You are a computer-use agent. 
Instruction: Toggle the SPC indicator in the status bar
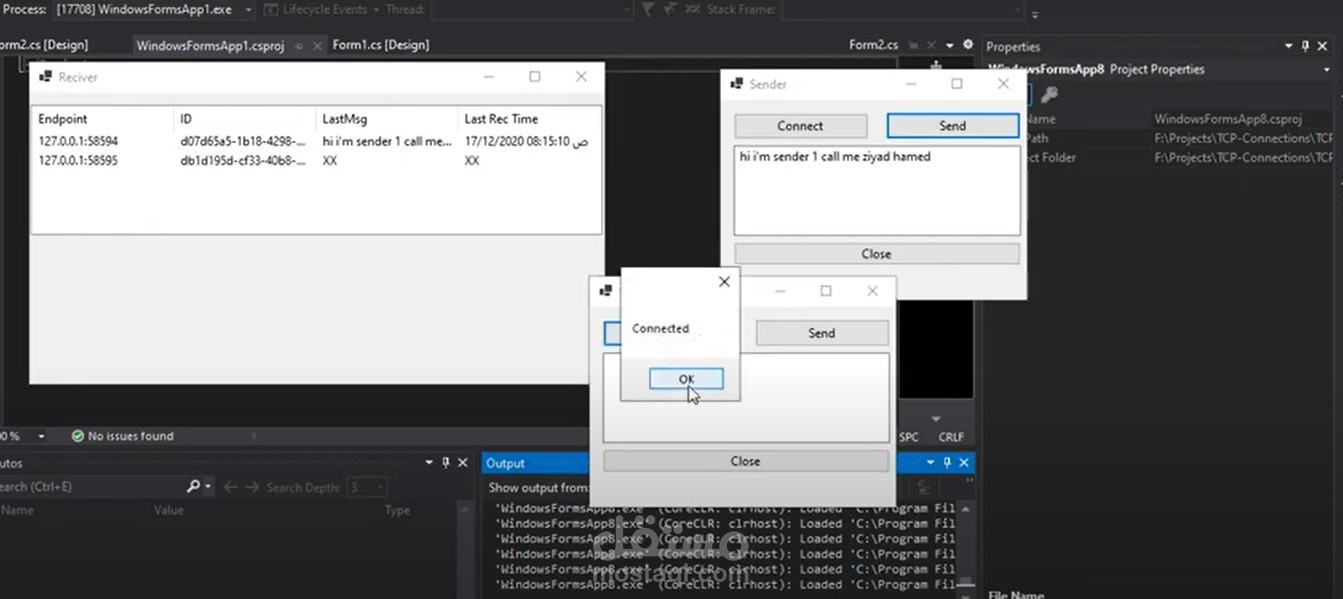tap(908, 436)
